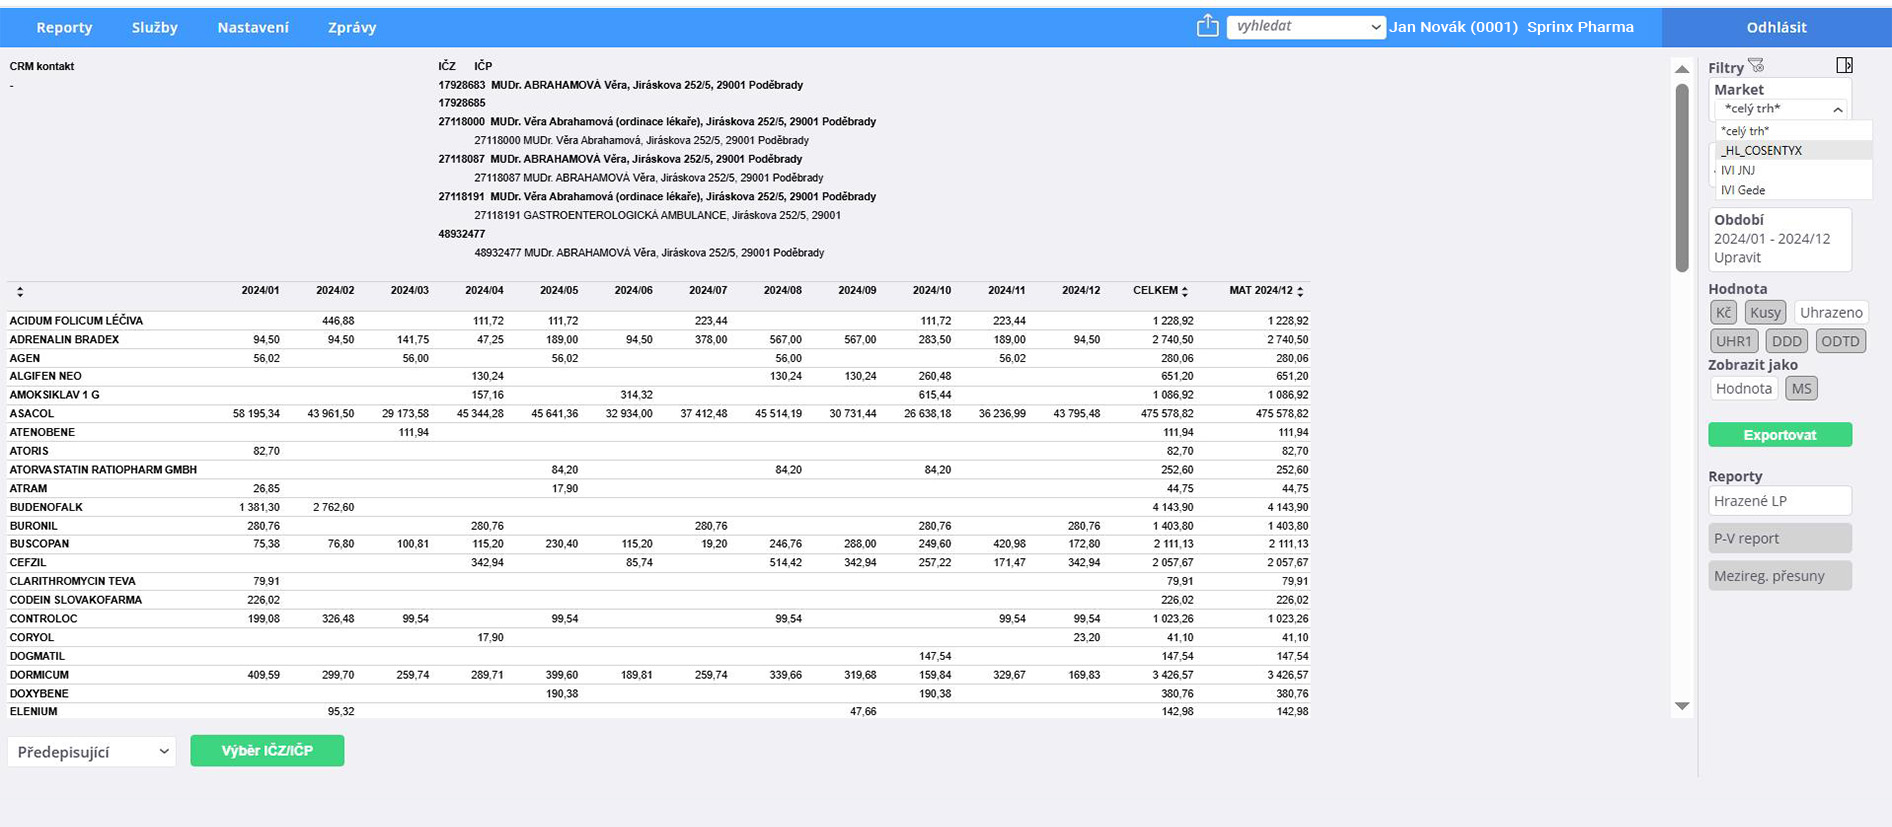Toggle the Kusy value unit
Viewport: 1892px width, 827px height.
pyautogui.click(x=1765, y=313)
